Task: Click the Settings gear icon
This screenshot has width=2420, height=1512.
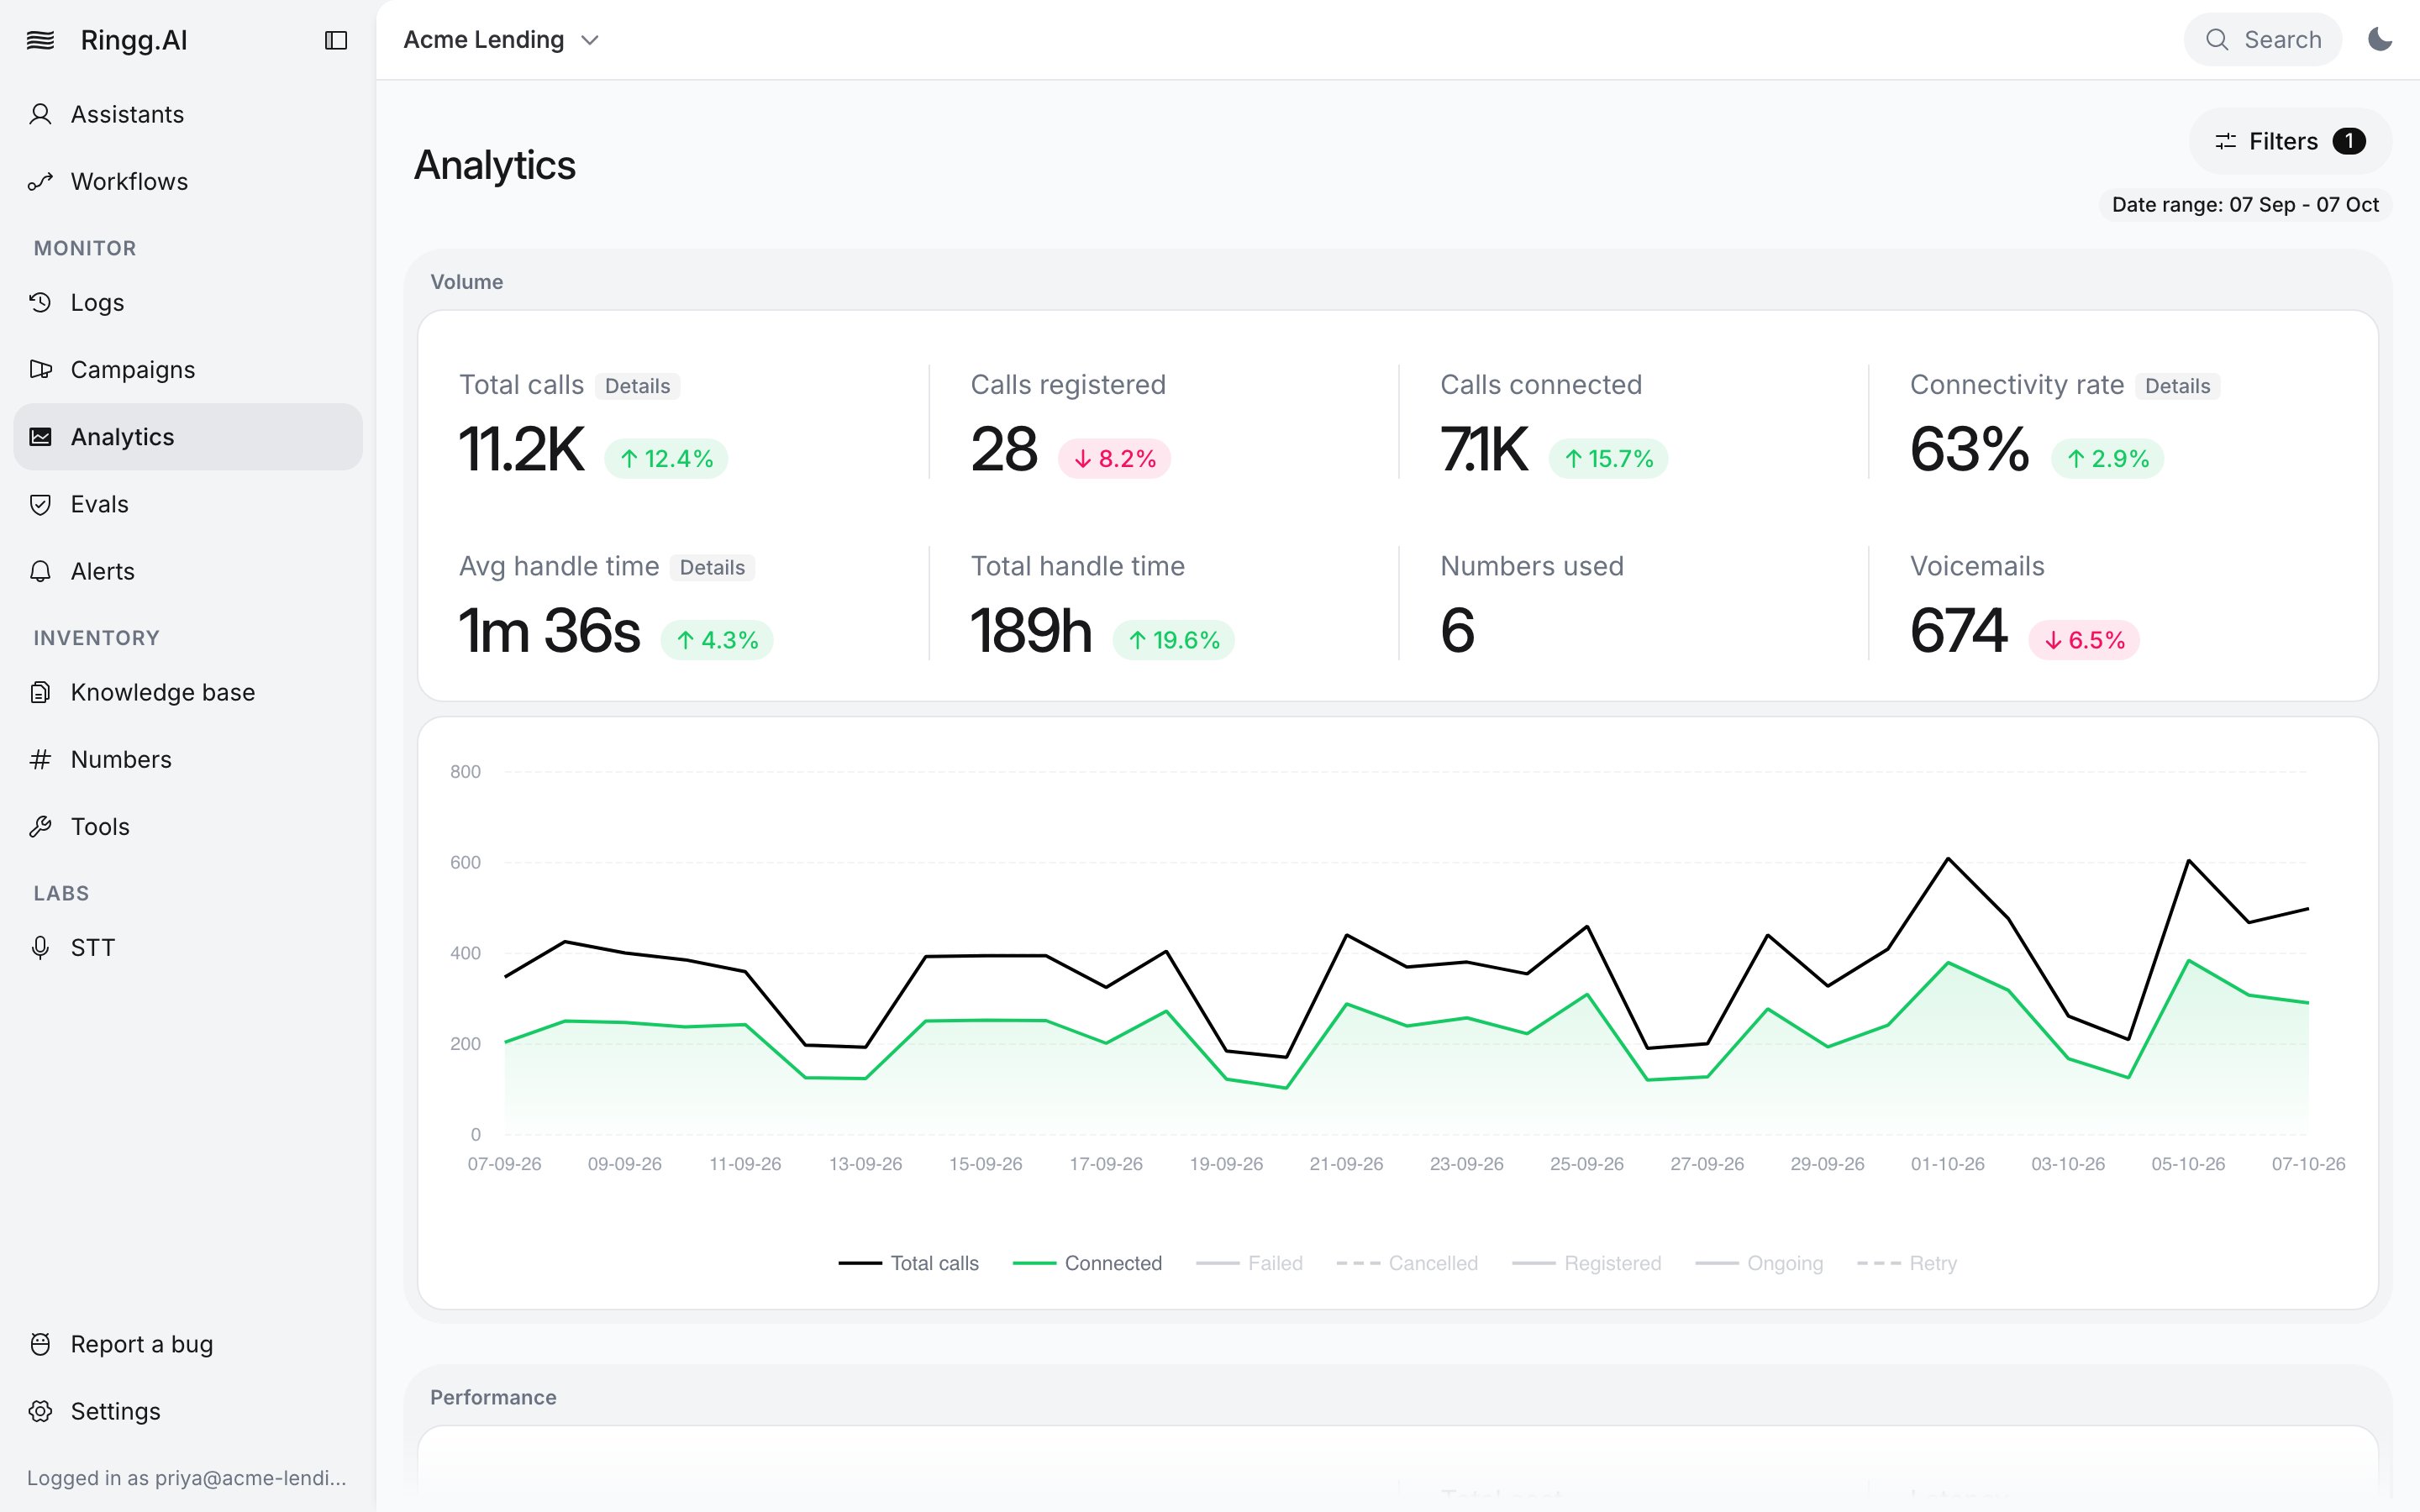Action: (x=40, y=1411)
